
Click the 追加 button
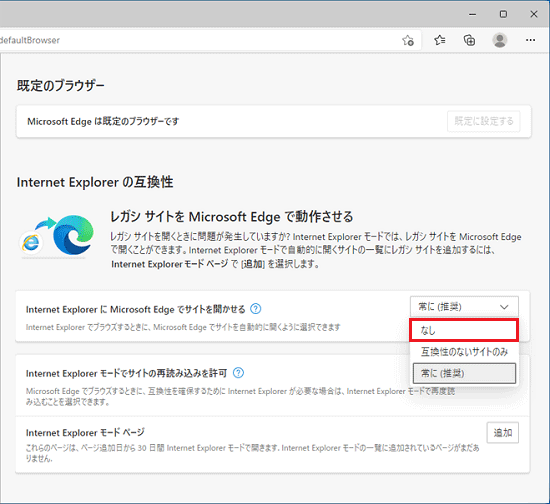[502, 433]
